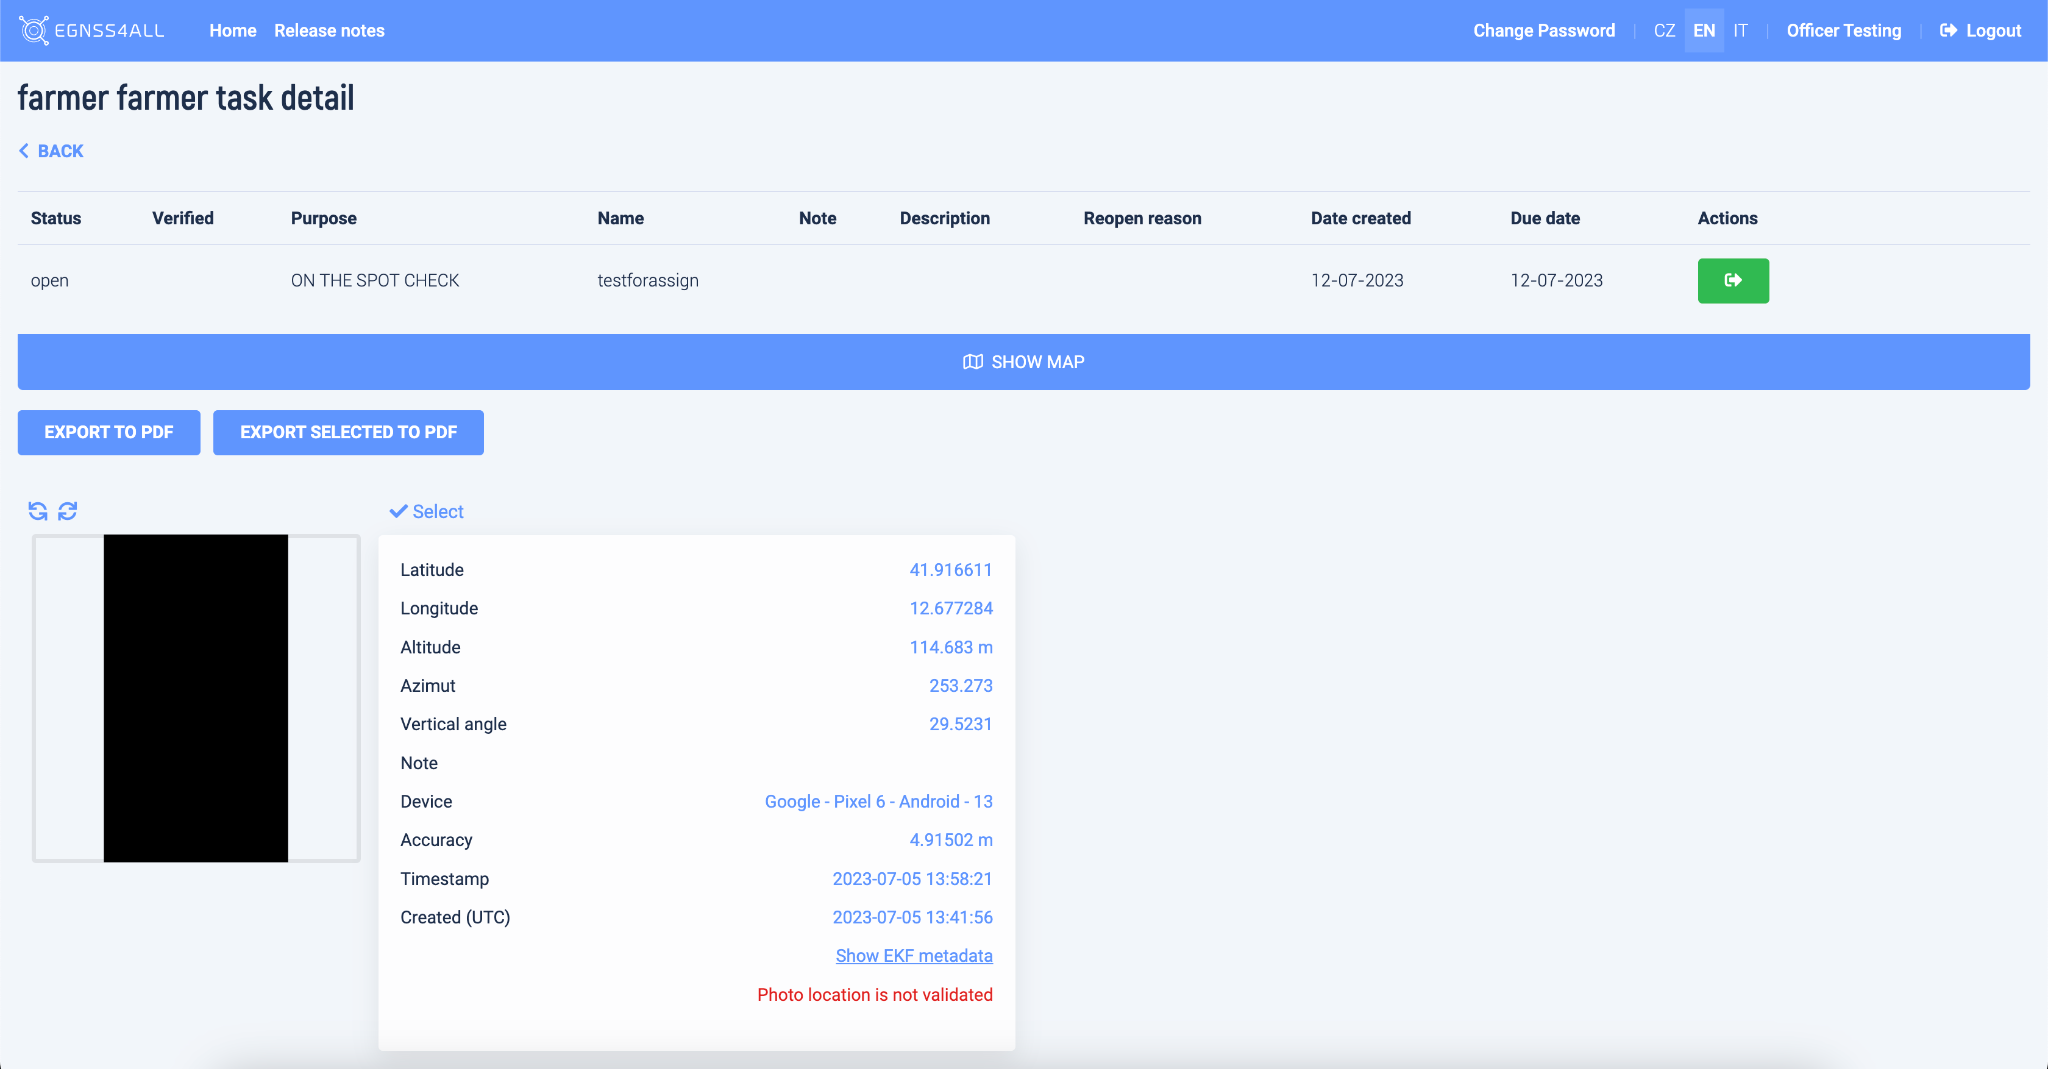
Task: Click Export Selected to PDF button
Action: (x=348, y=432)
